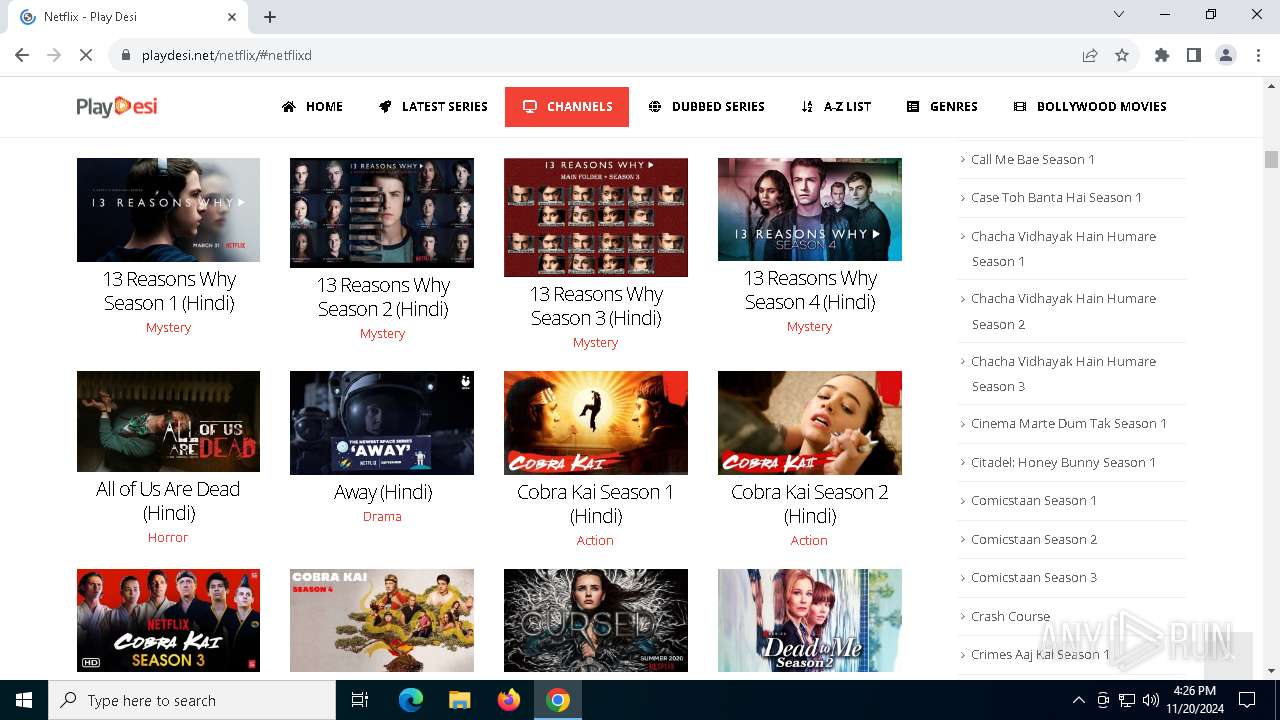1280x720 pixels.
Task: Click the PlayDesi logo
Action: 117,106
